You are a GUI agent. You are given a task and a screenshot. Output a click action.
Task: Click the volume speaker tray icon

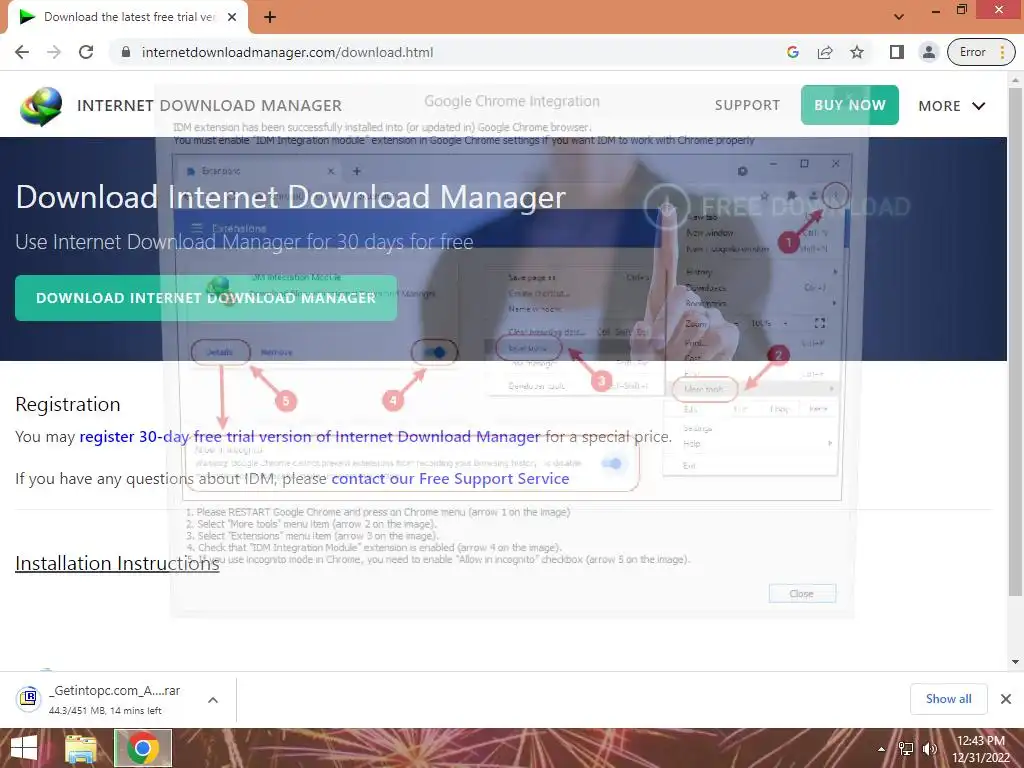[929, 749]
